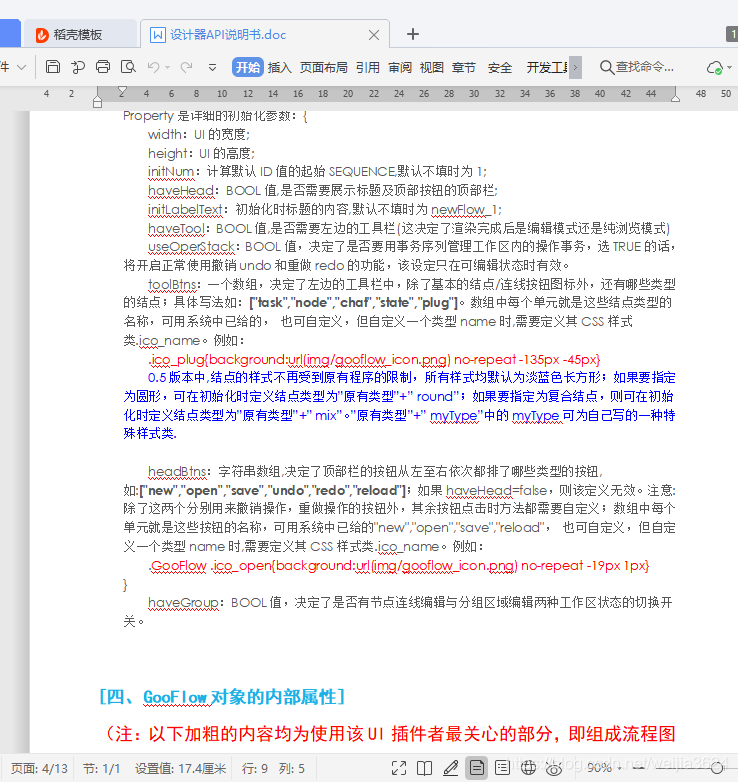Open the 引用 ribbon tab
Screen dimensions: 738x782
(368, 67)
